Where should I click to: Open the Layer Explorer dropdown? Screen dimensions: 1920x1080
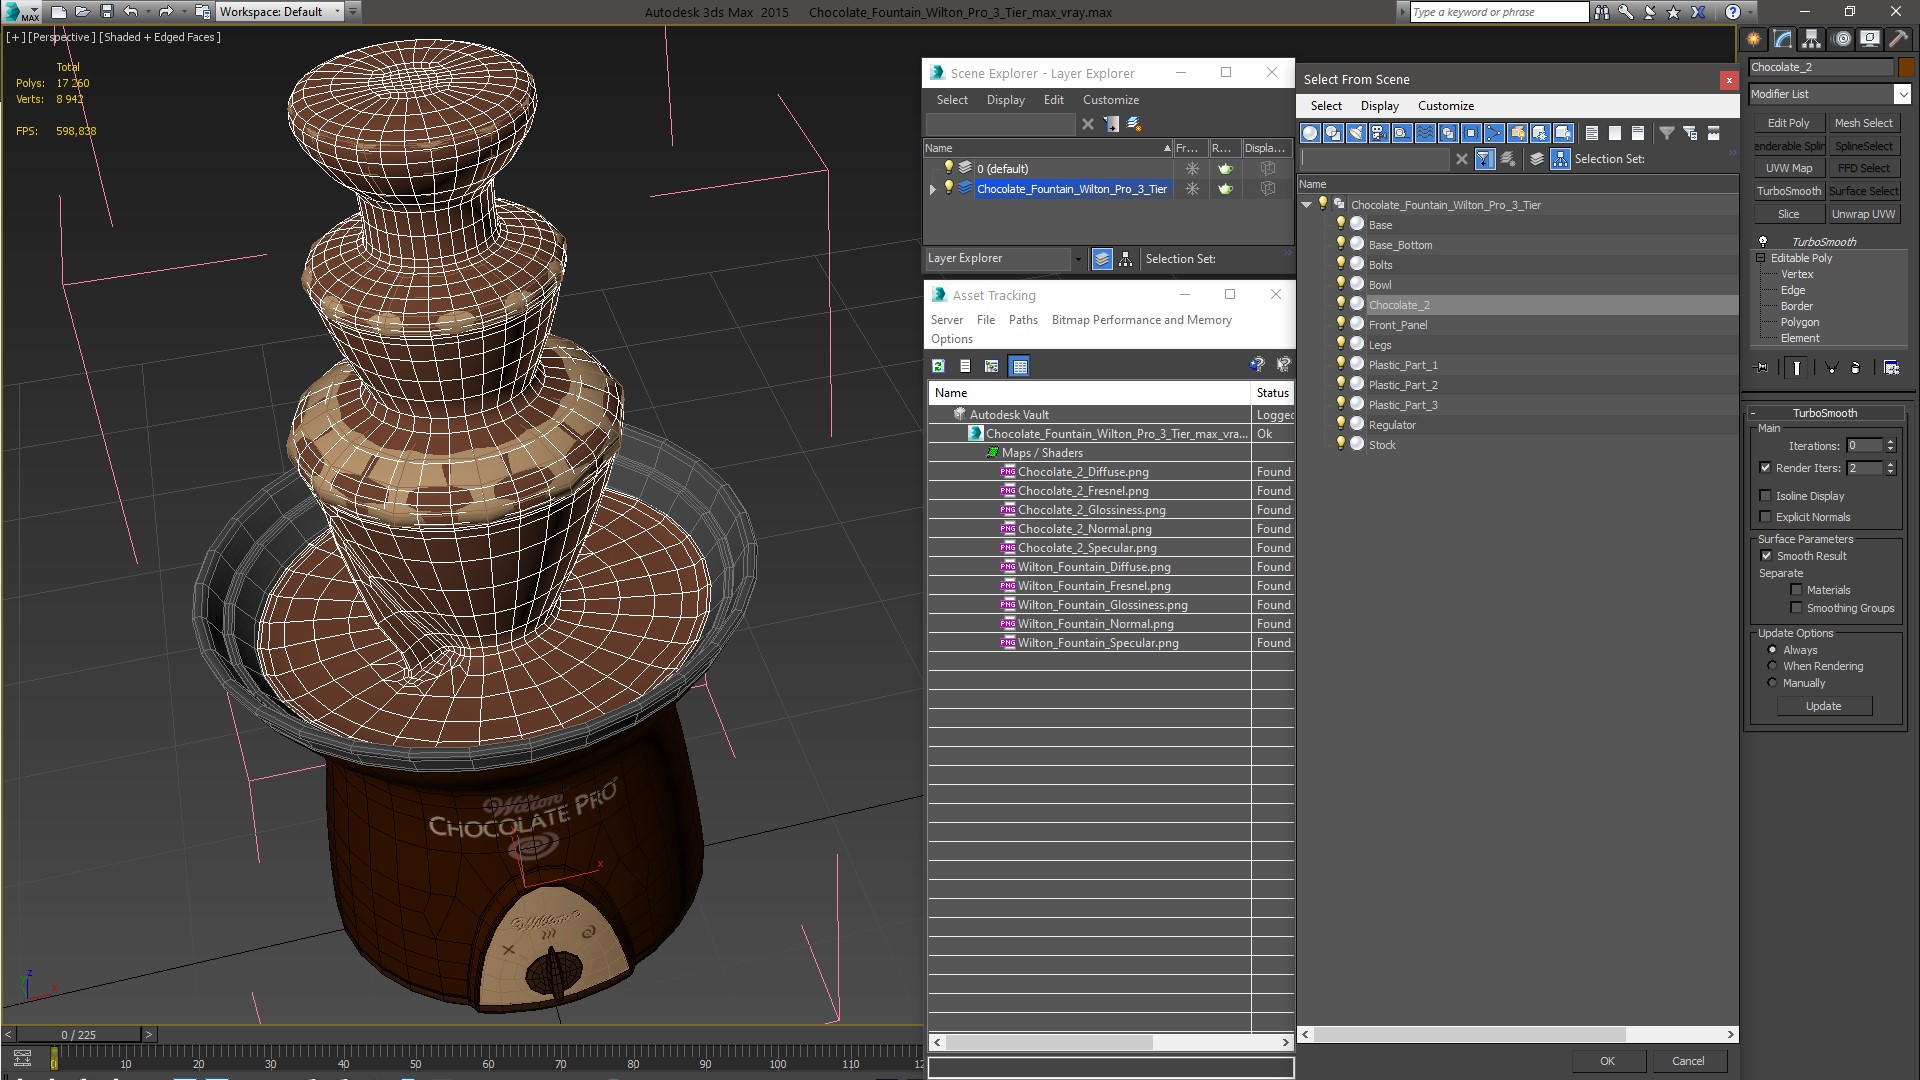[1077, 259]
